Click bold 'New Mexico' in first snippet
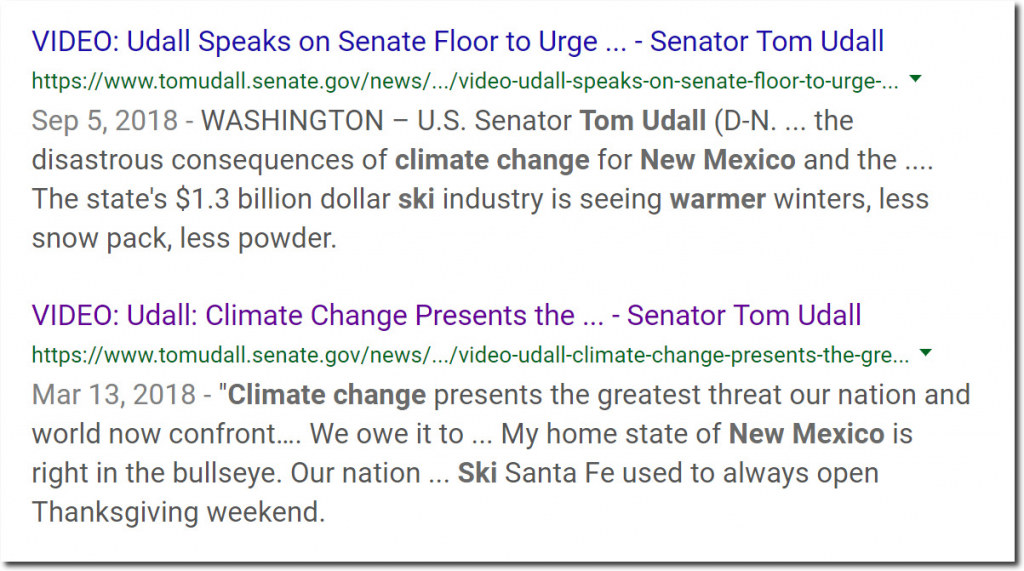Viewport: 1024px width, 571px height. (x=718, y=160)
